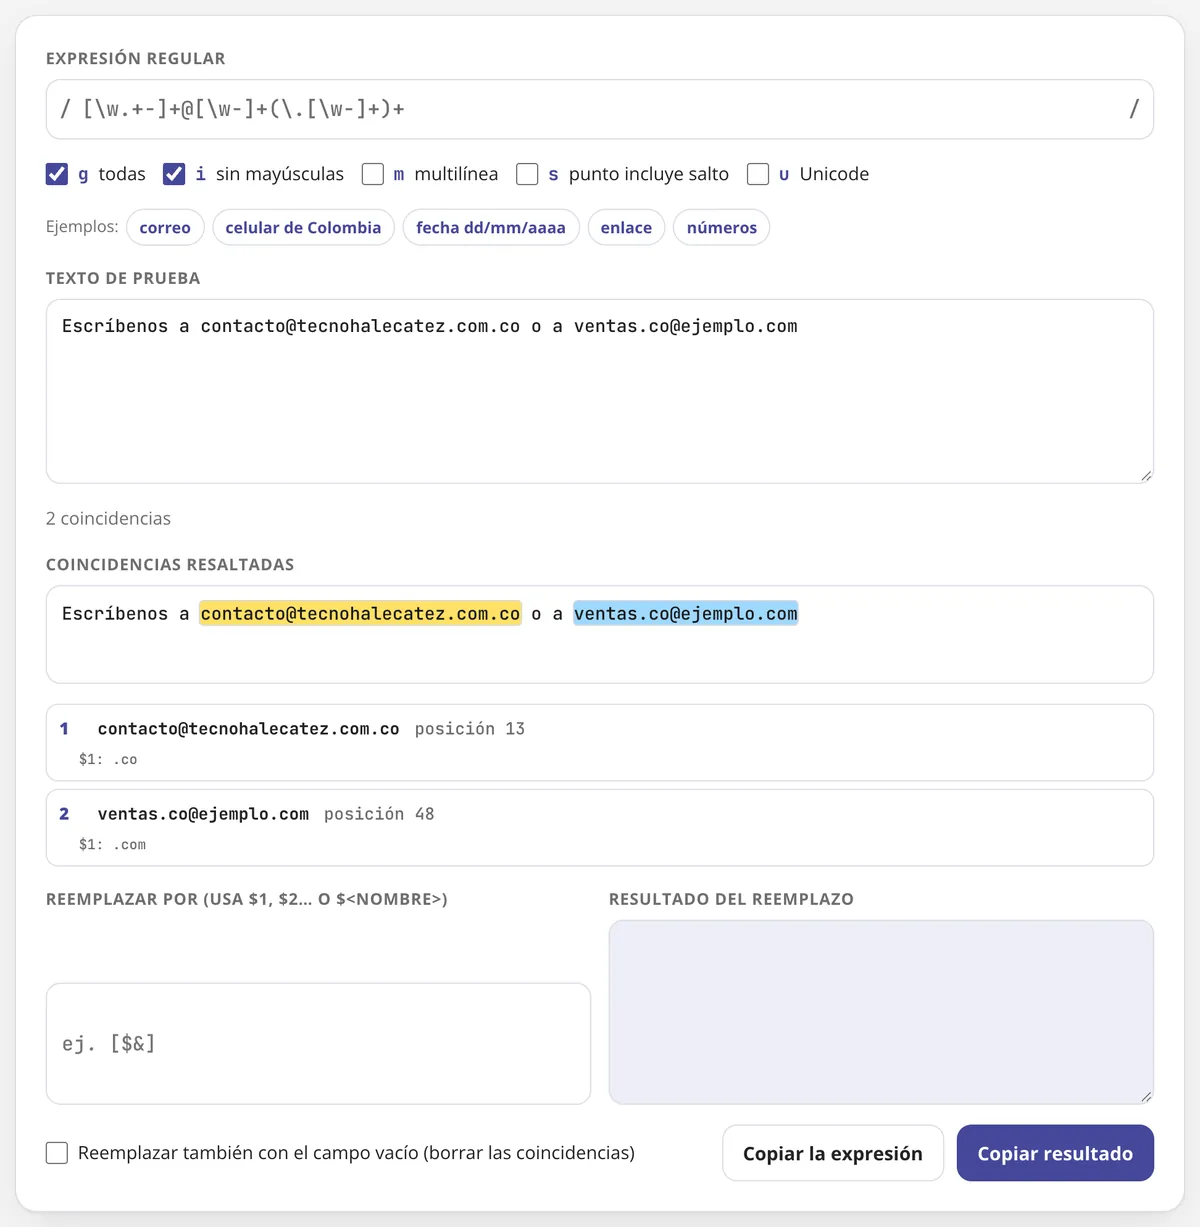
Task: Enable the m multilínea flag
Action: (x=373, y=174)
